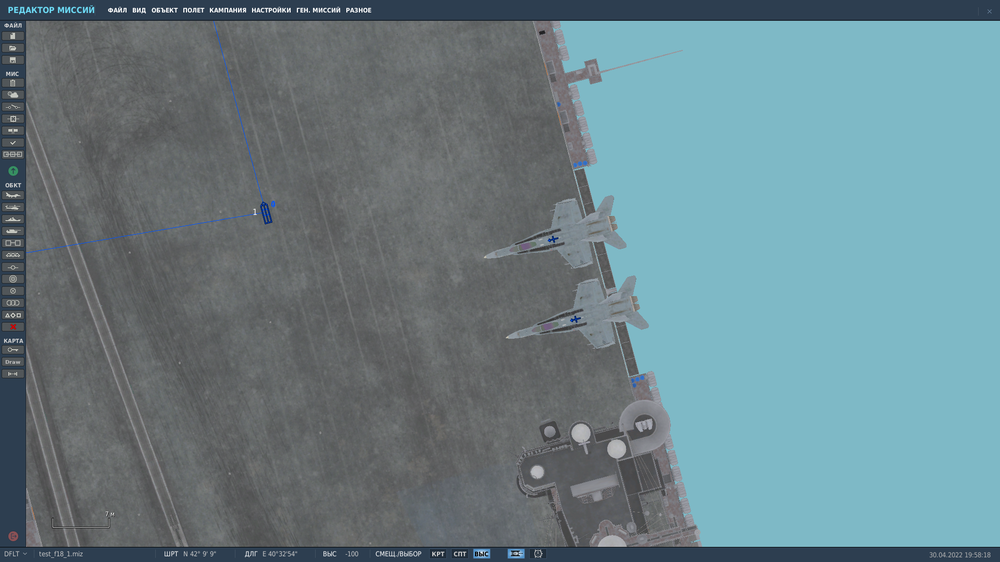Expand the DFLT dropdown in status bar
Viewport: 1000px width, 562px height.
pyautogui.click(x=15, y=554)
